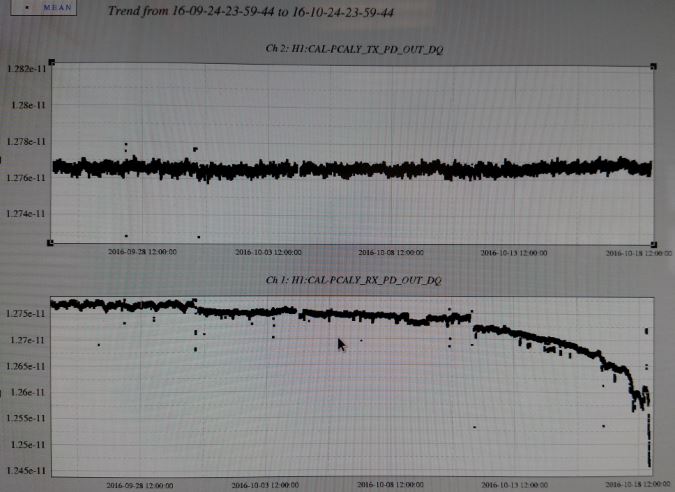
Task: Click the 1.275e-11 axis label in the Ch 1 plot
Action: point(25,314)
